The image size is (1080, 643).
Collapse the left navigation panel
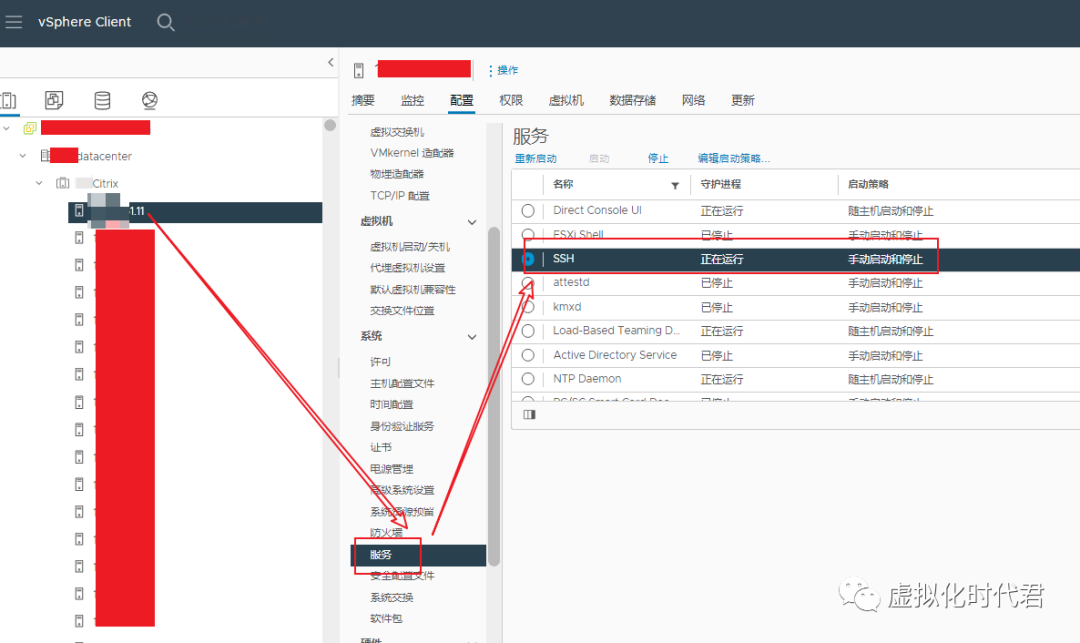tap(331, 63)
